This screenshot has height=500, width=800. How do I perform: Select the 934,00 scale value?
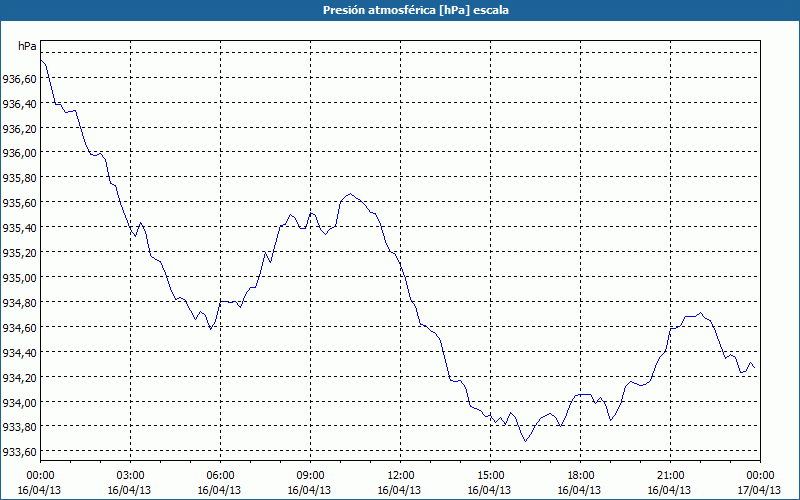[x=20, y=403]
